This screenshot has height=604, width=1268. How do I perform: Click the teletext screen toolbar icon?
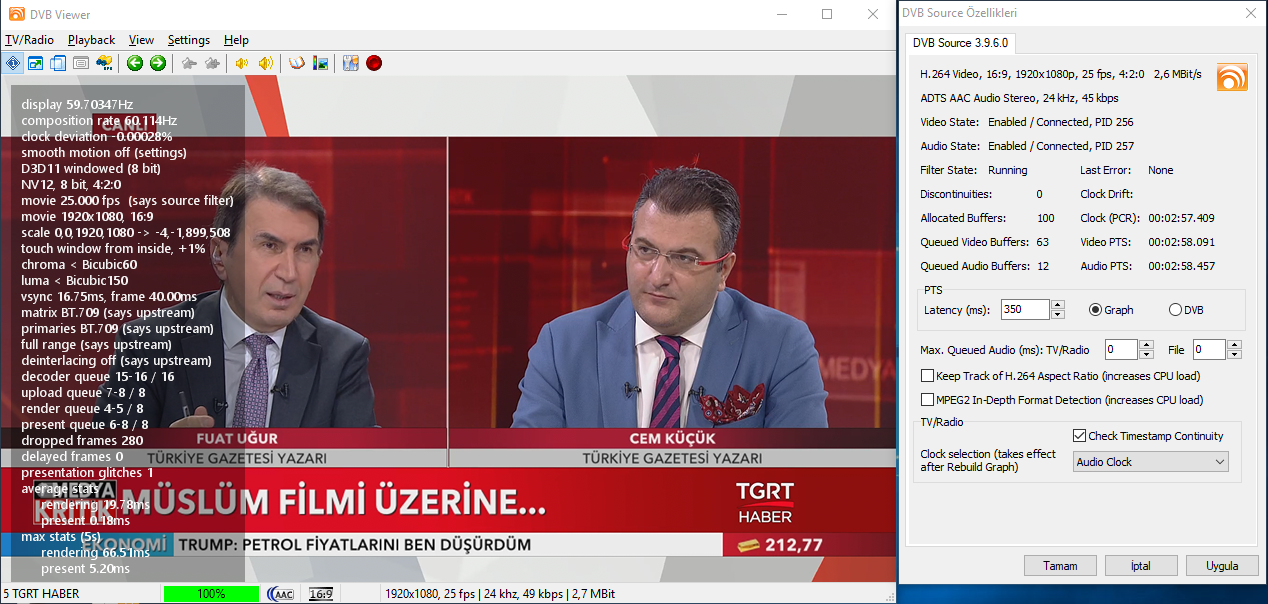coord(81,63)
